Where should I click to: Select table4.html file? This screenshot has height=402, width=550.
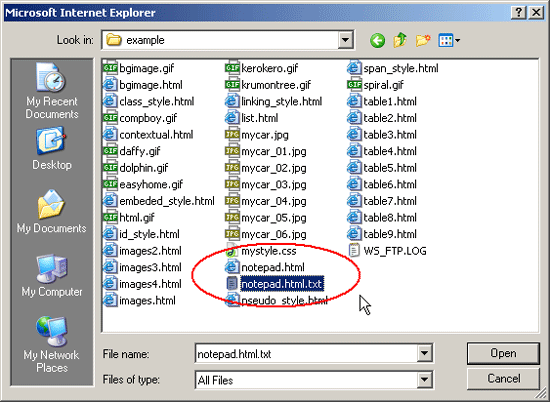click(x=382, y=151)
